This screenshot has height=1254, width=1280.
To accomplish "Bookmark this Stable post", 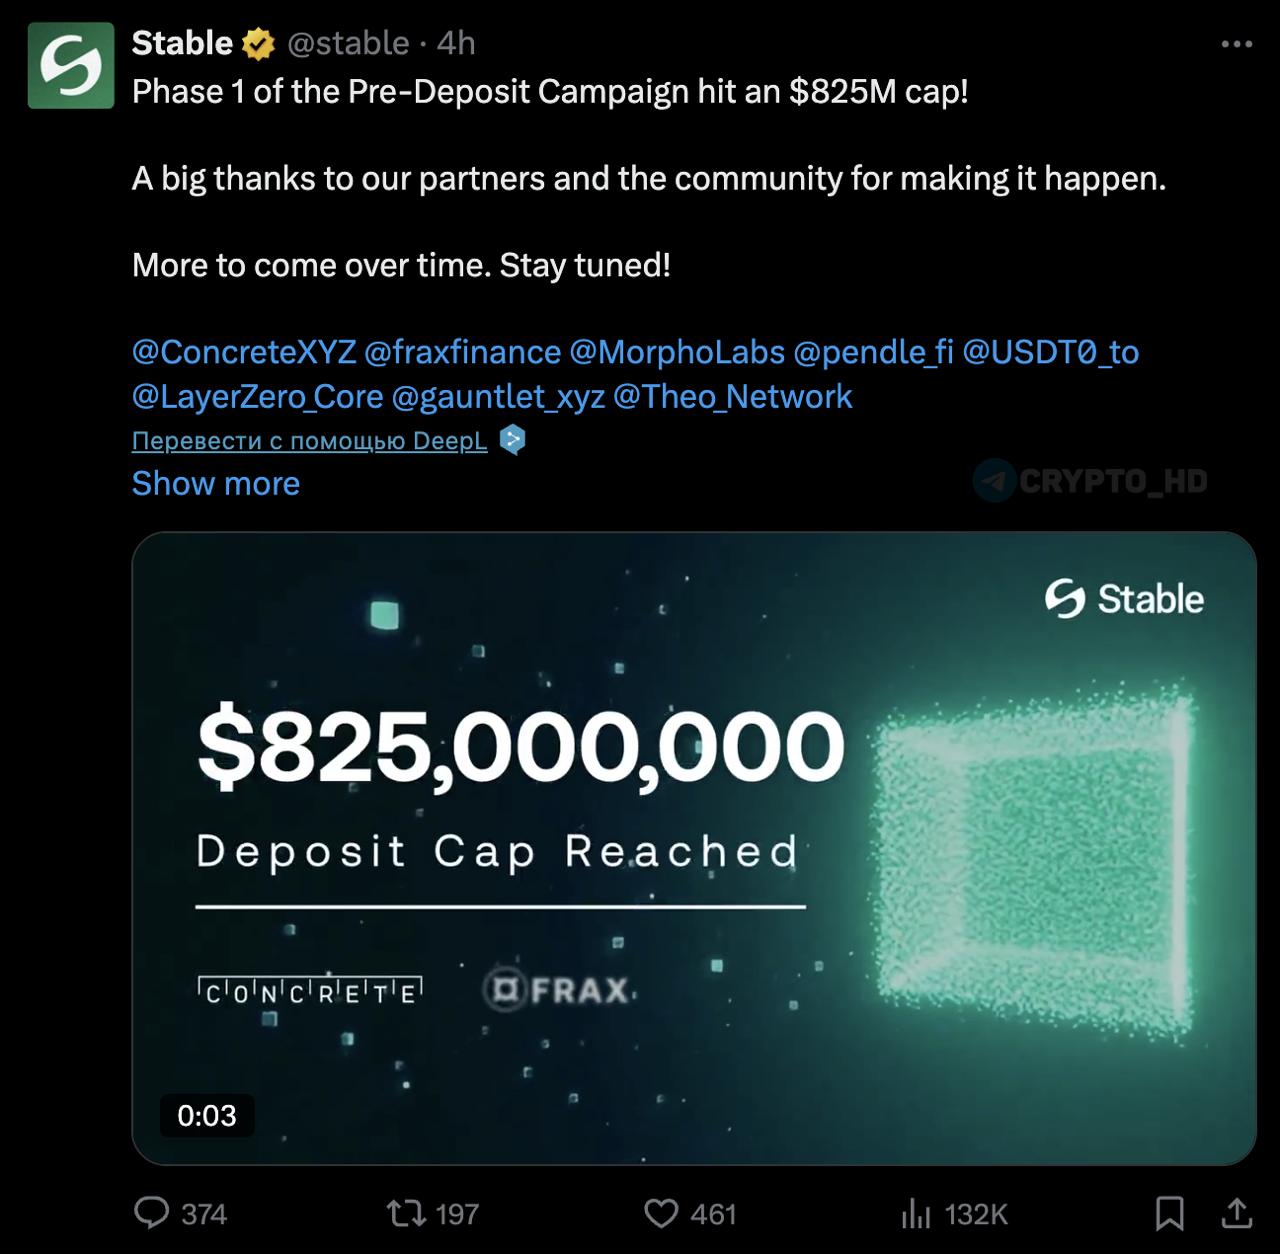I will pyautogui.click(x=1169, y=1213).
